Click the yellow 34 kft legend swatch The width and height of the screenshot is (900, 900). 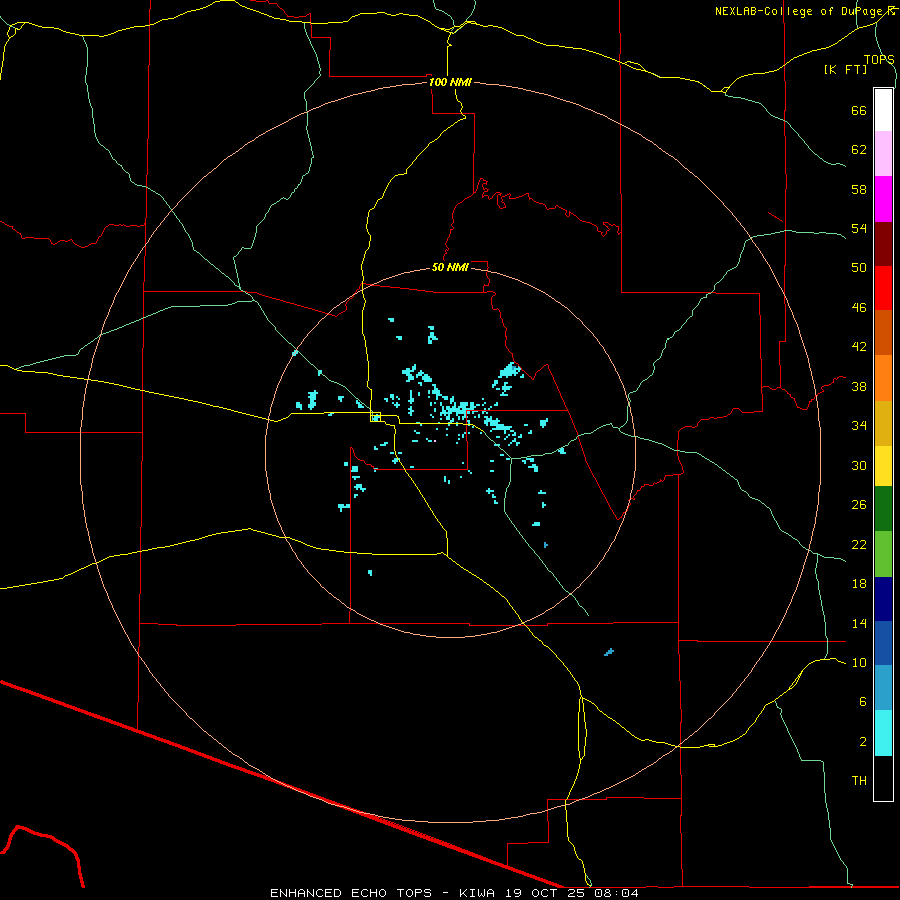pos(883,466)
